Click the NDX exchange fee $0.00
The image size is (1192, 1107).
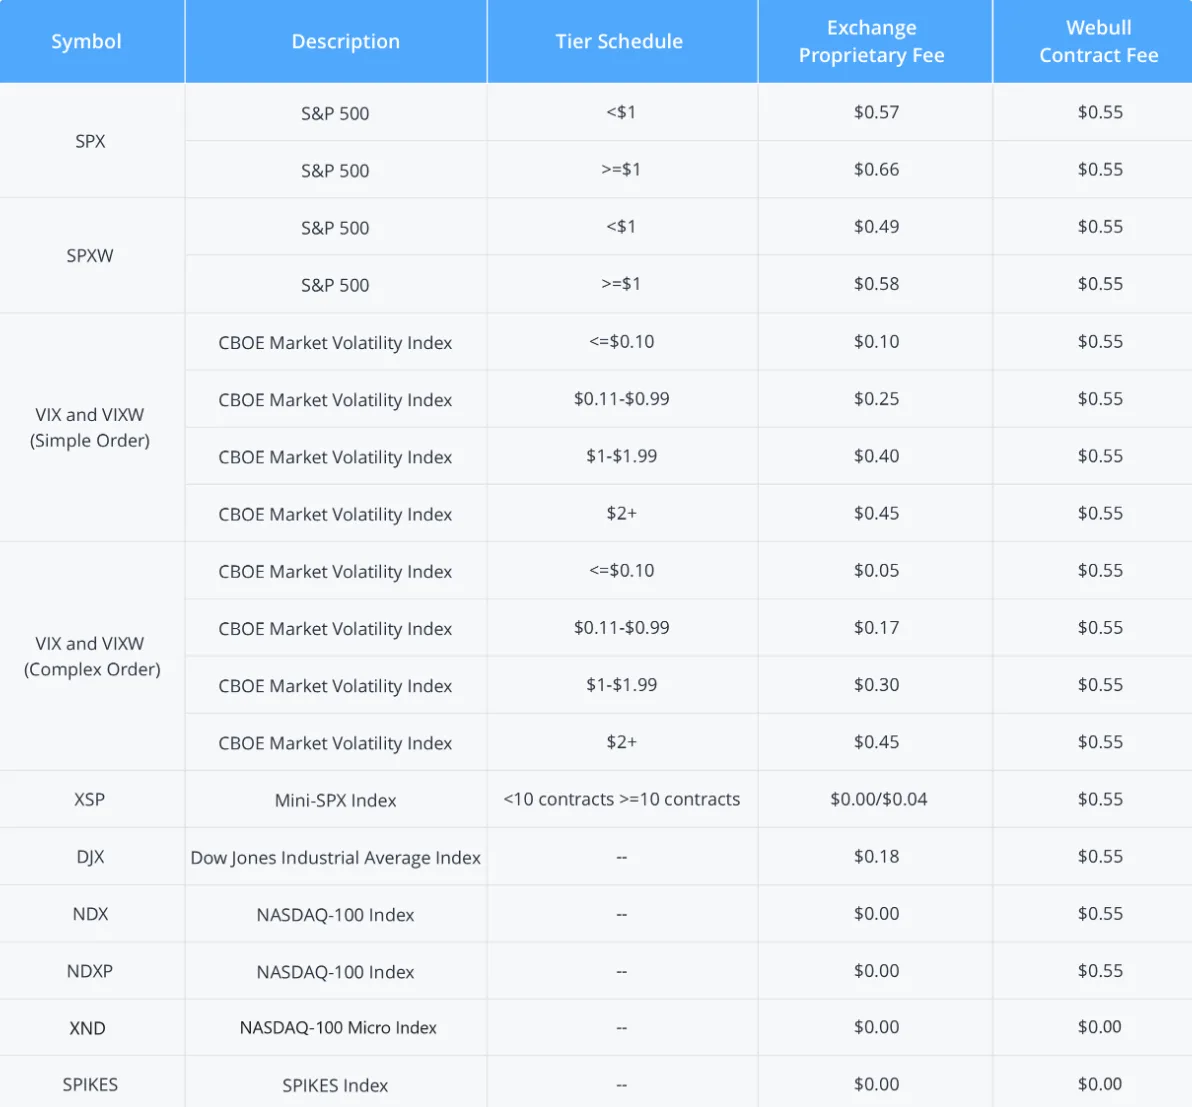(877, 913)
